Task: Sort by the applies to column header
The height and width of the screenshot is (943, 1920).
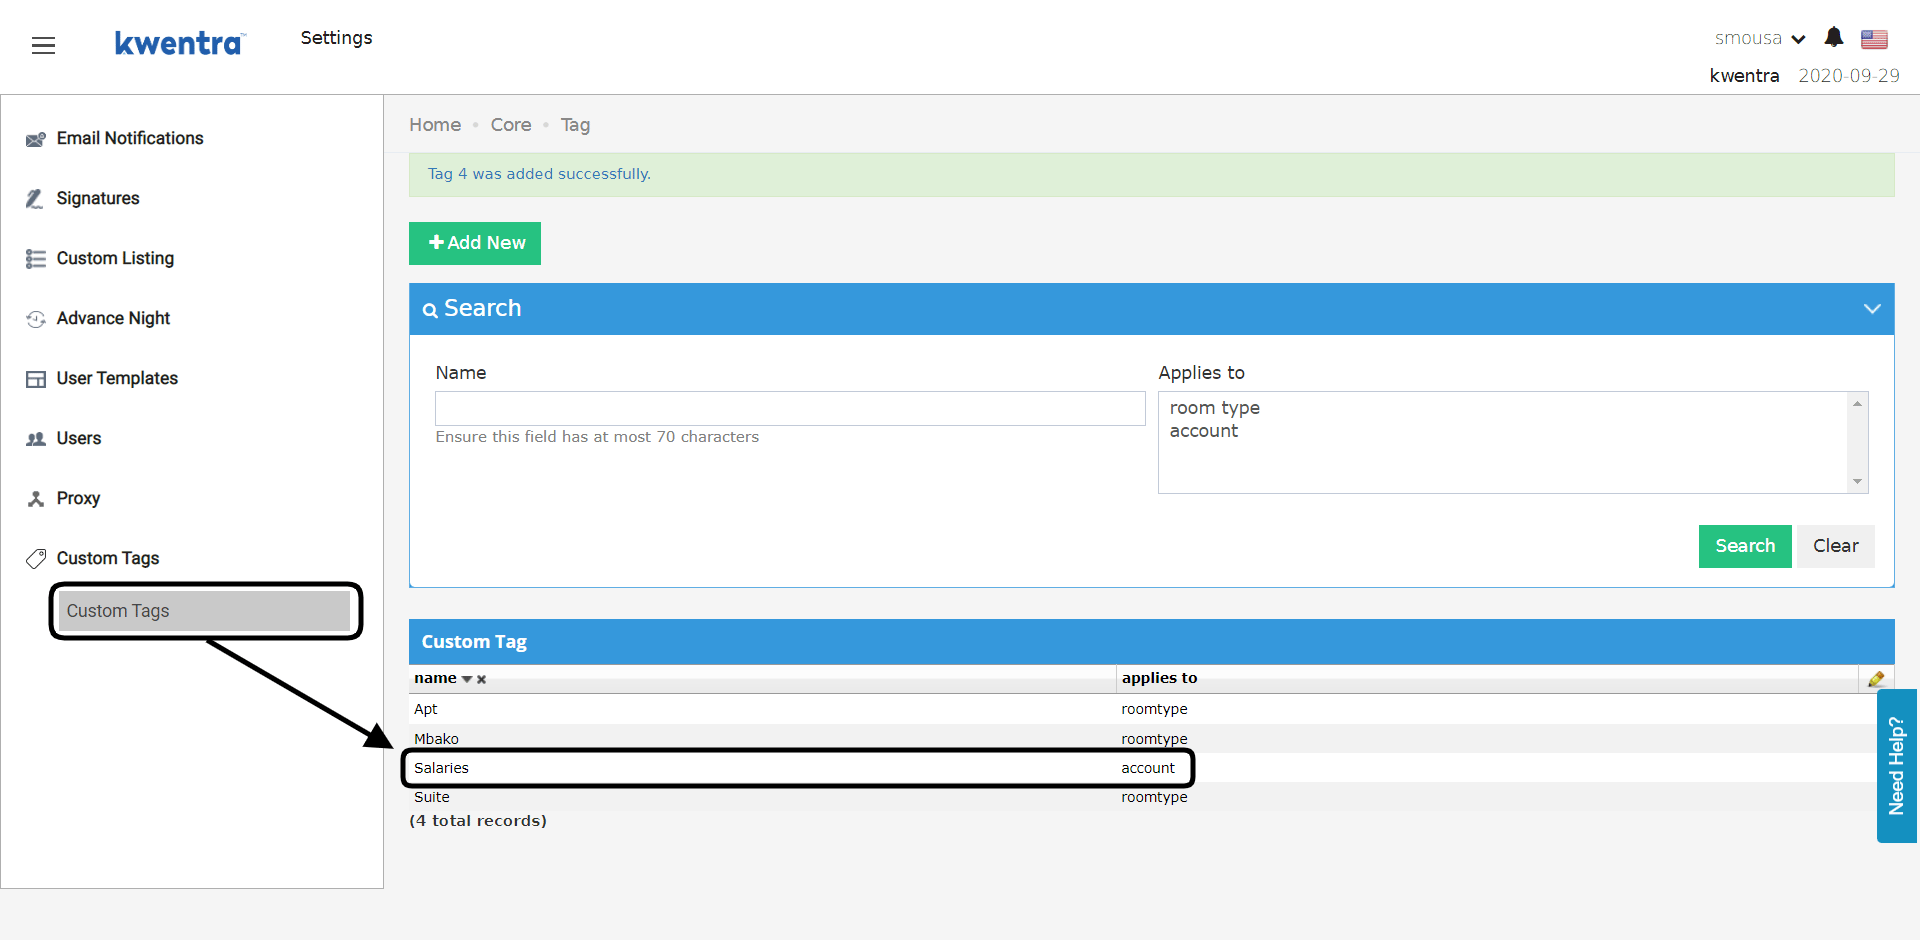Action: (x=1159, y=678)
